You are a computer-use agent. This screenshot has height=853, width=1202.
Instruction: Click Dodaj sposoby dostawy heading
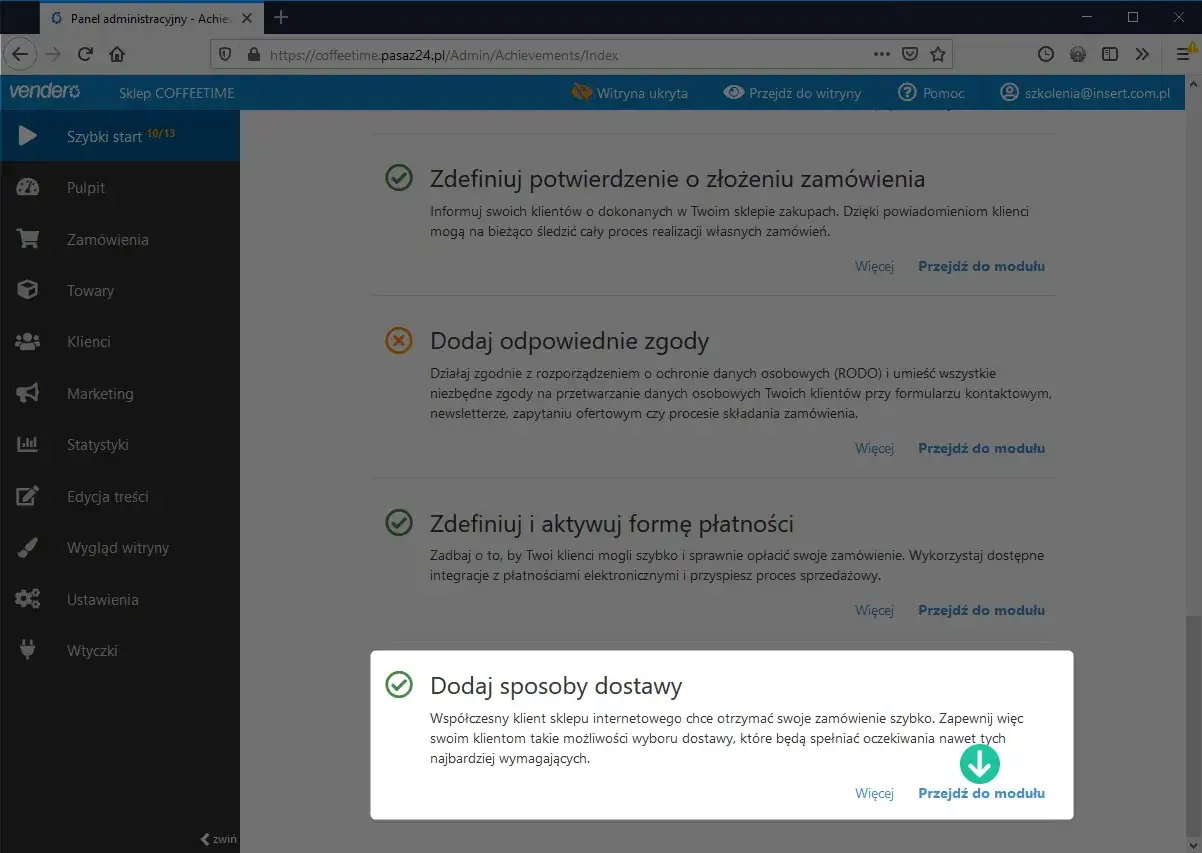tap(556, 686)
